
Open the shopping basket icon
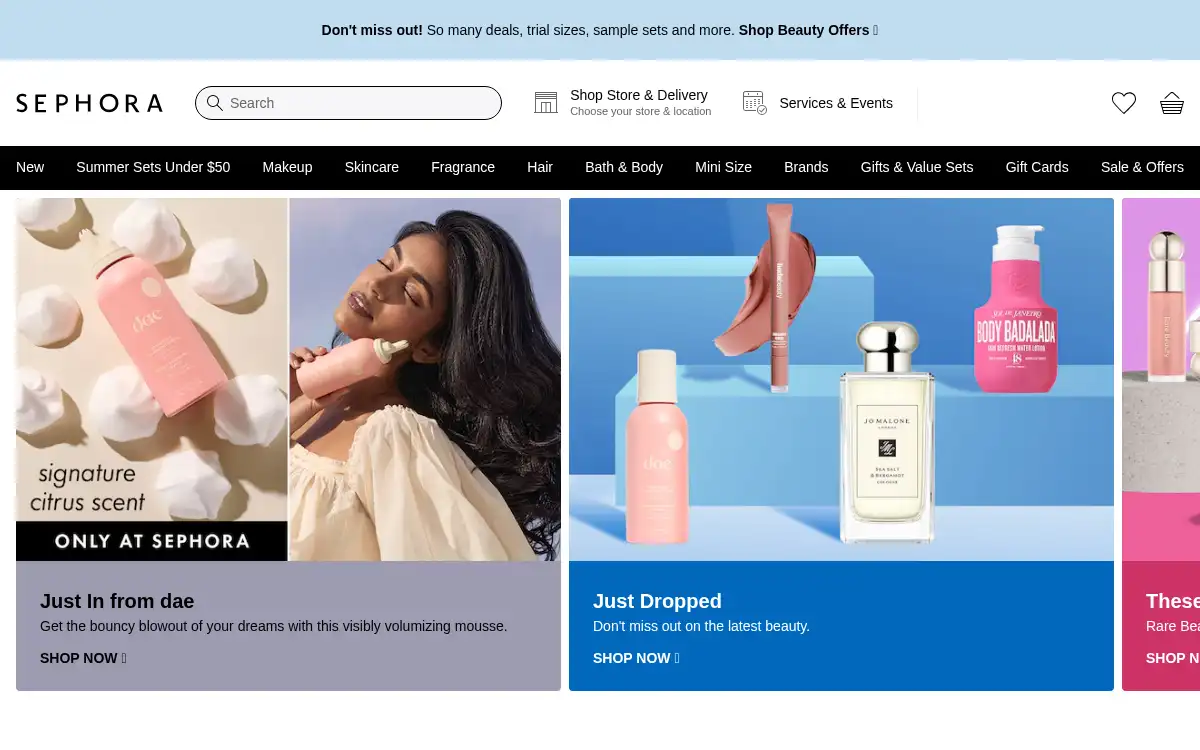(x=1172, y=103)
